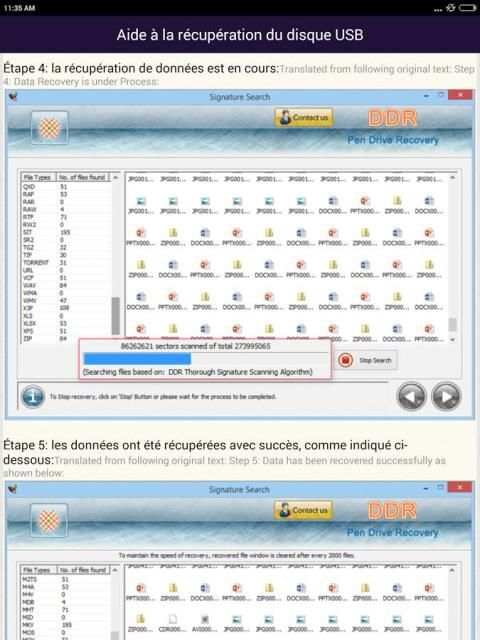Tap the 'Aide à la récupération du disque USB' header
This screenshot has height=640, width=480.
[240, 35]
